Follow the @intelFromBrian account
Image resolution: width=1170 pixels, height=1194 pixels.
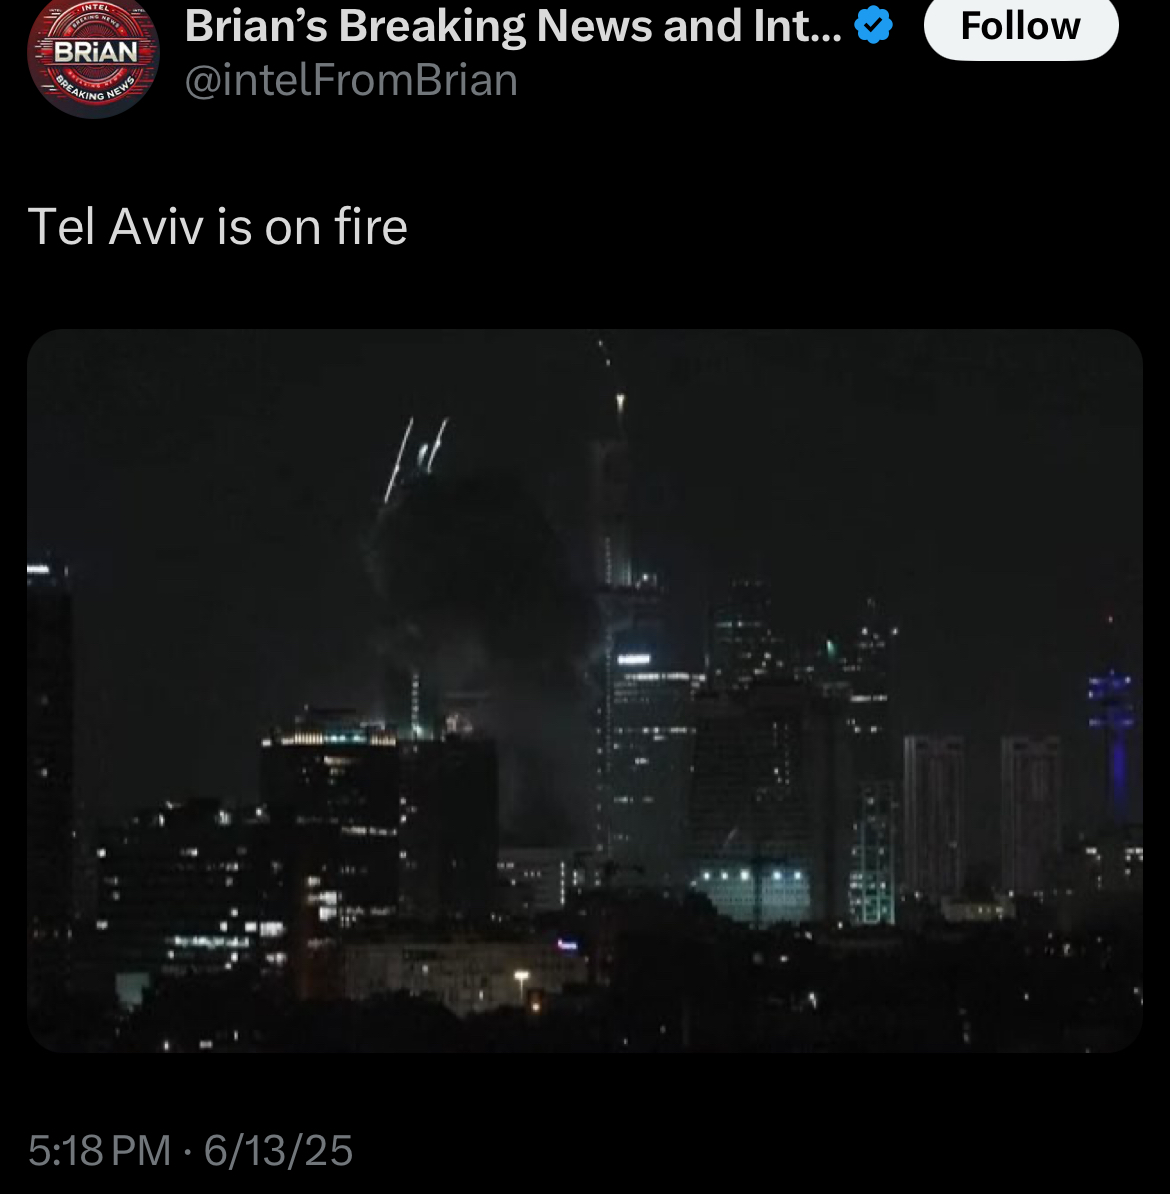1021,26
